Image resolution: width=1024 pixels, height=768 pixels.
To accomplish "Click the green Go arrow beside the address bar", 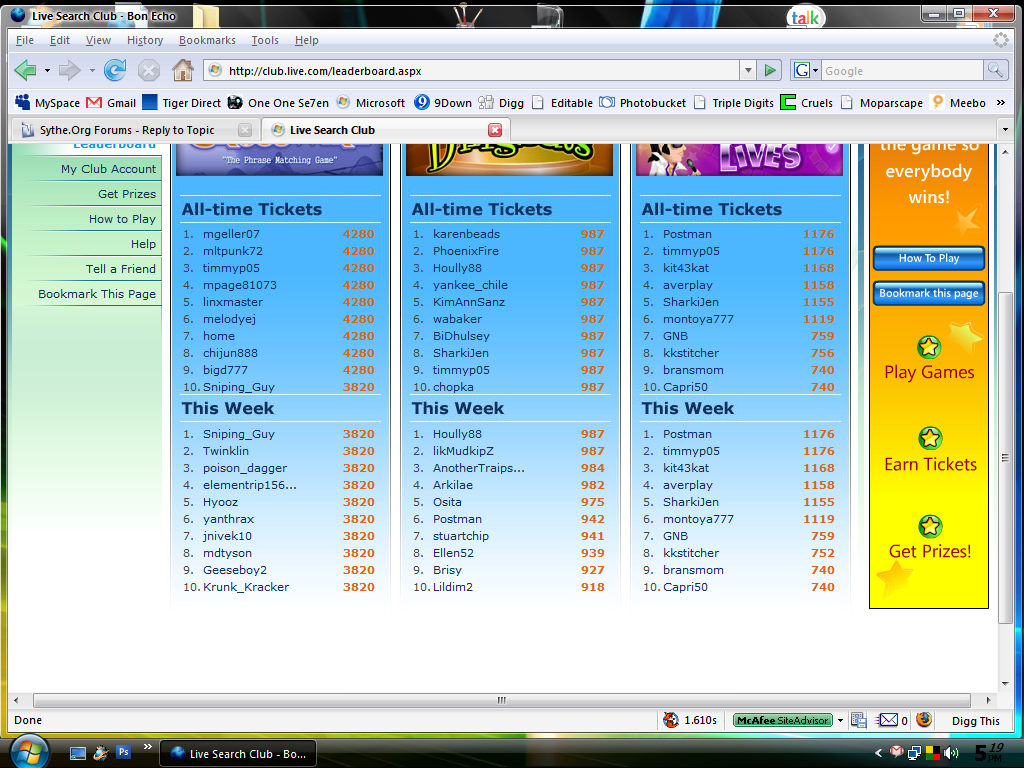I will (x=770, y=70).
